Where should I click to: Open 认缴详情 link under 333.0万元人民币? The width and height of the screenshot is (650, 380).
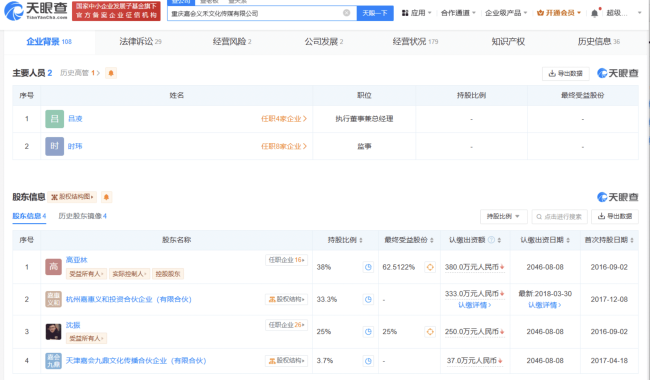[475, 305]
